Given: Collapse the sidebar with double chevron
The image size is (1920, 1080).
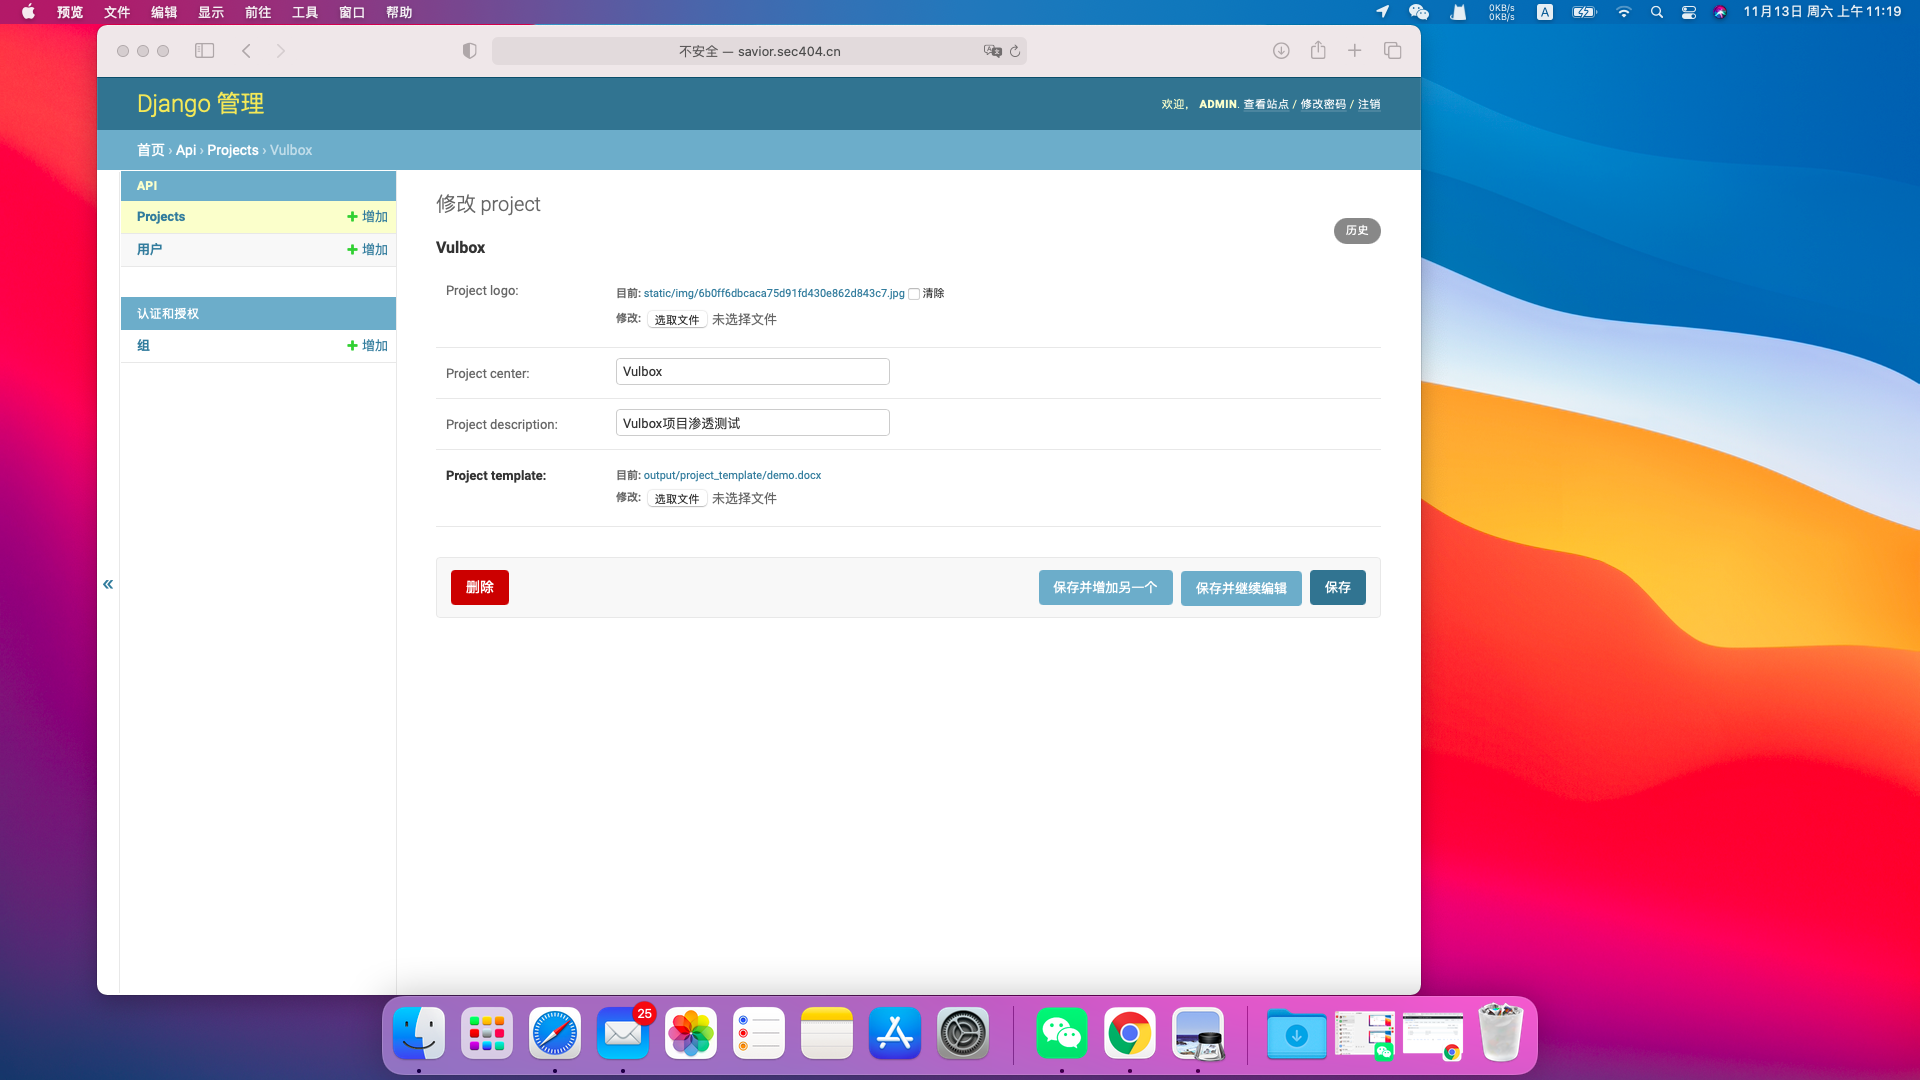Looking at the screenshot, I should pyautogui.click(x=108, y=584).
